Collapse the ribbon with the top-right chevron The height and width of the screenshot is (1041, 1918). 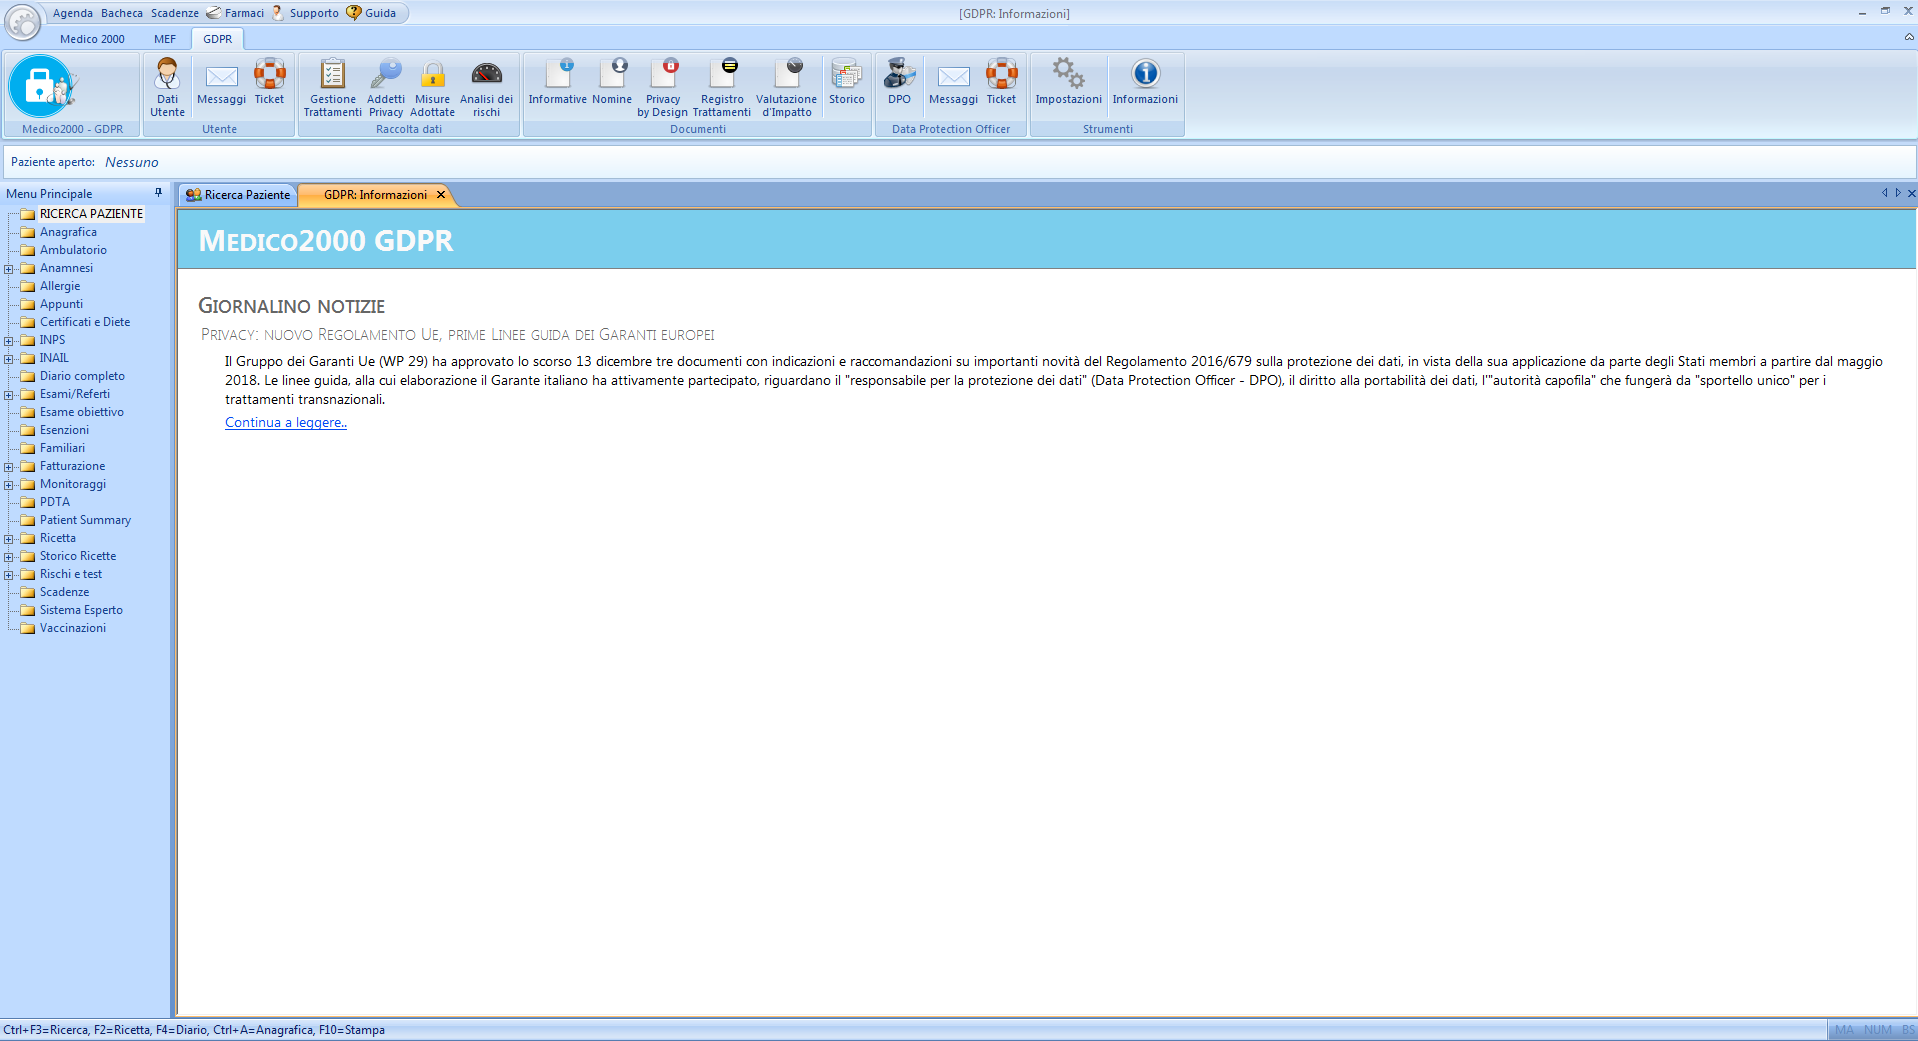tap(1909, 37)
